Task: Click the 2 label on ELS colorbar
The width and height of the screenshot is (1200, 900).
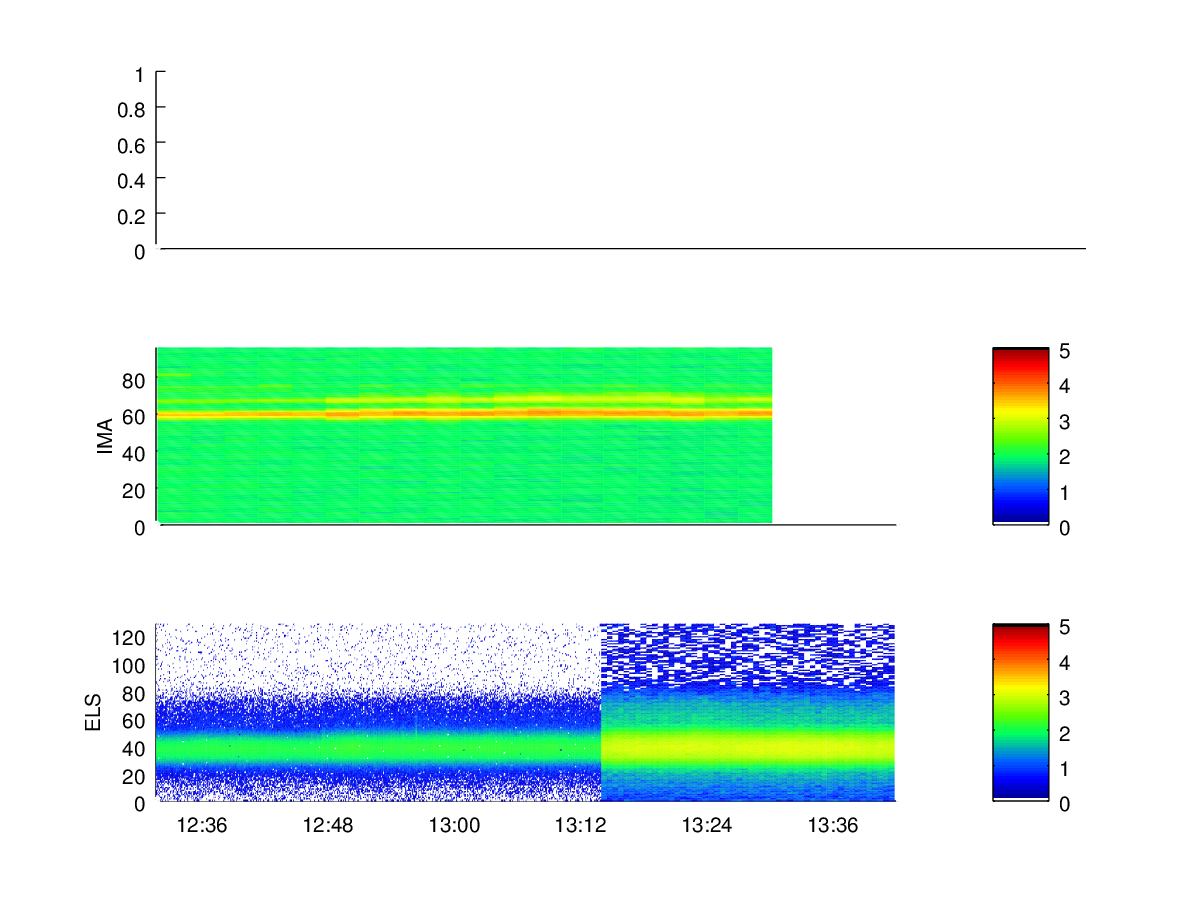Action: [1065, 733]
